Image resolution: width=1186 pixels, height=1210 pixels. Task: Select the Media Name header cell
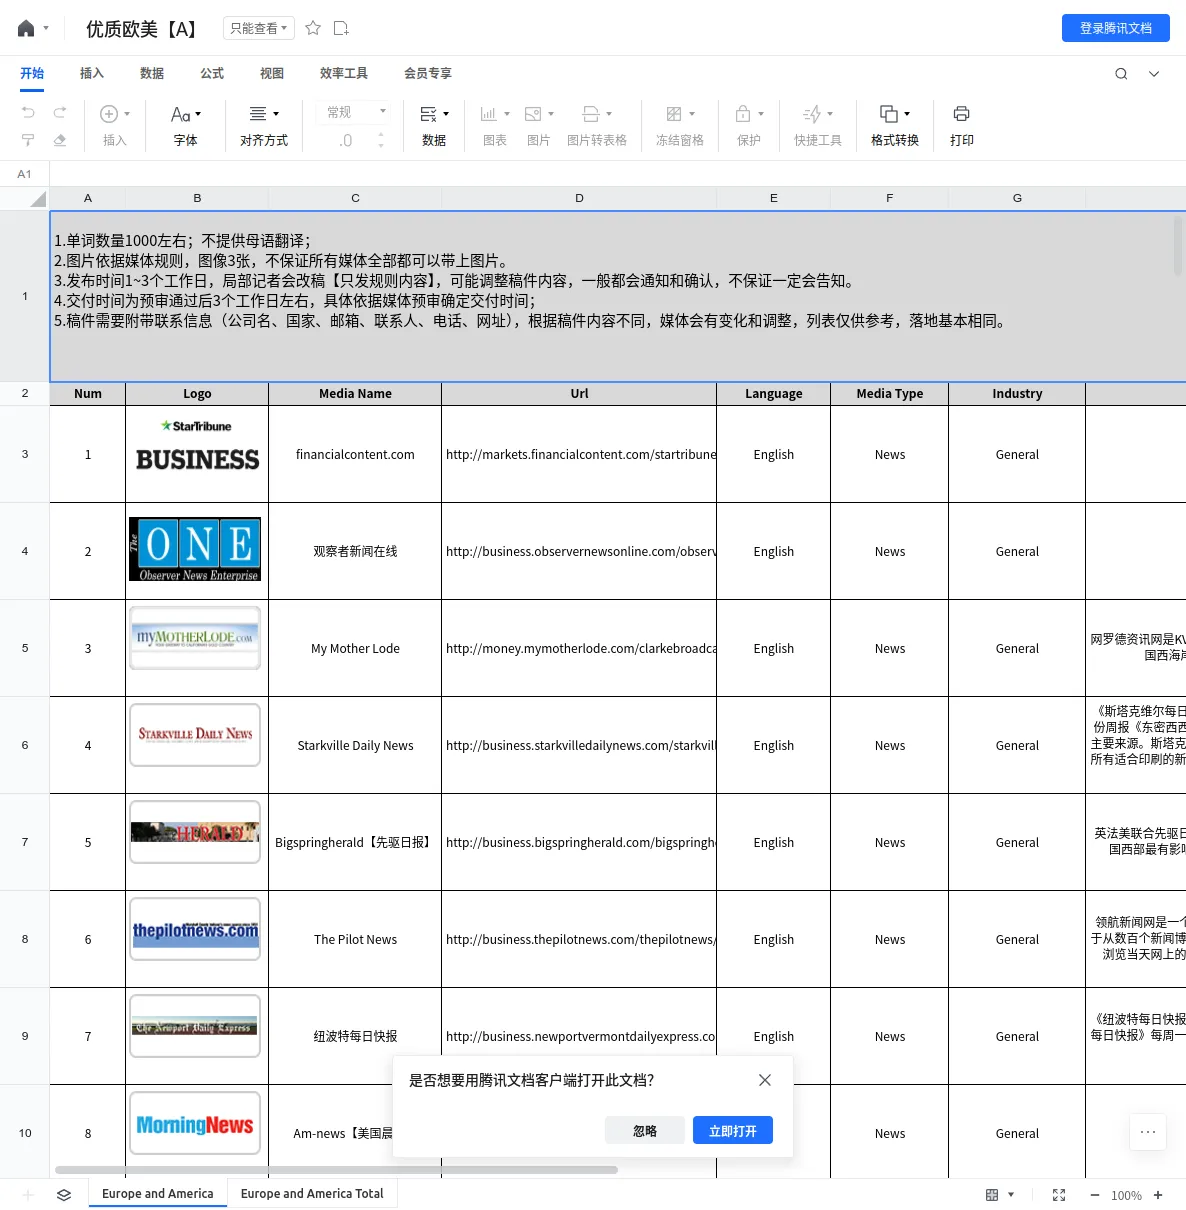click(355, 393)
